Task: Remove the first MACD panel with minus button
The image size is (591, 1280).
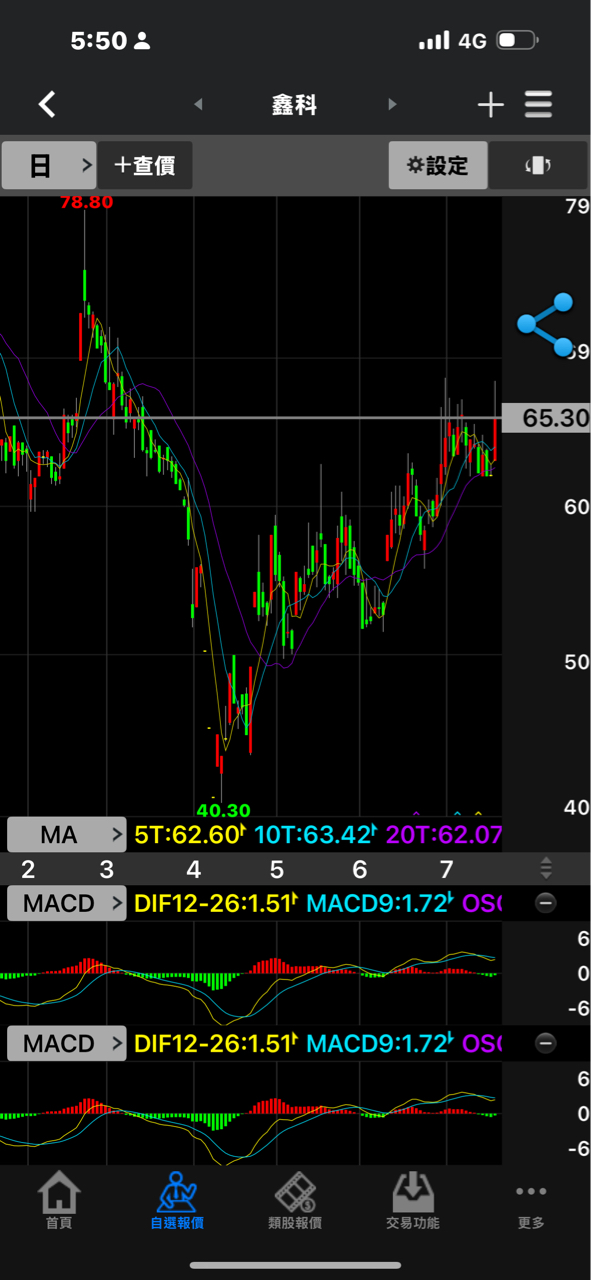Action: [x=546, y=904]
